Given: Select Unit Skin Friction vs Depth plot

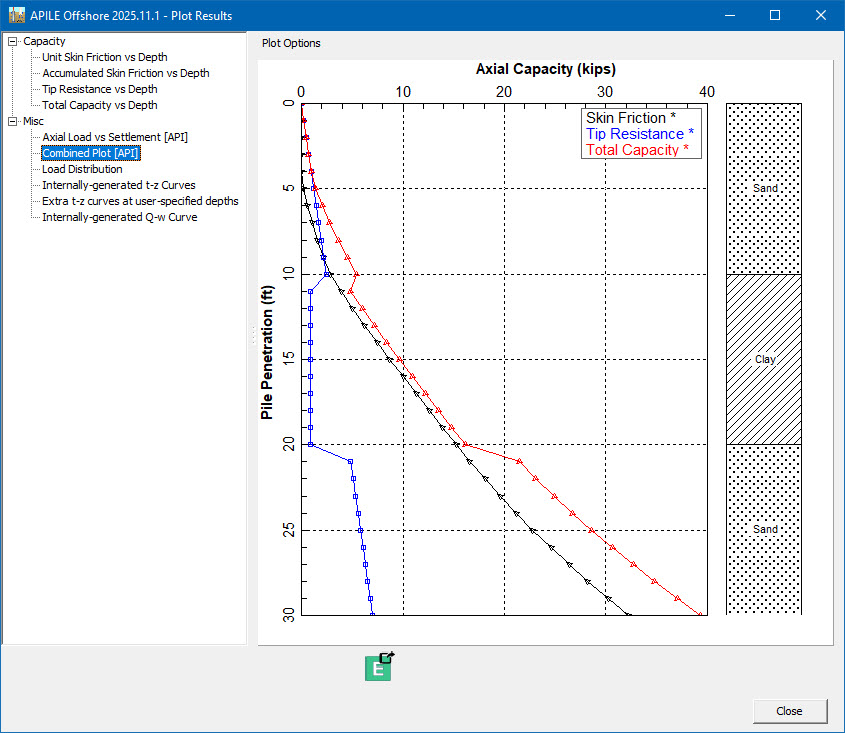Looking at the screenshot, I should pyautogui.click(x=103, y=57).
